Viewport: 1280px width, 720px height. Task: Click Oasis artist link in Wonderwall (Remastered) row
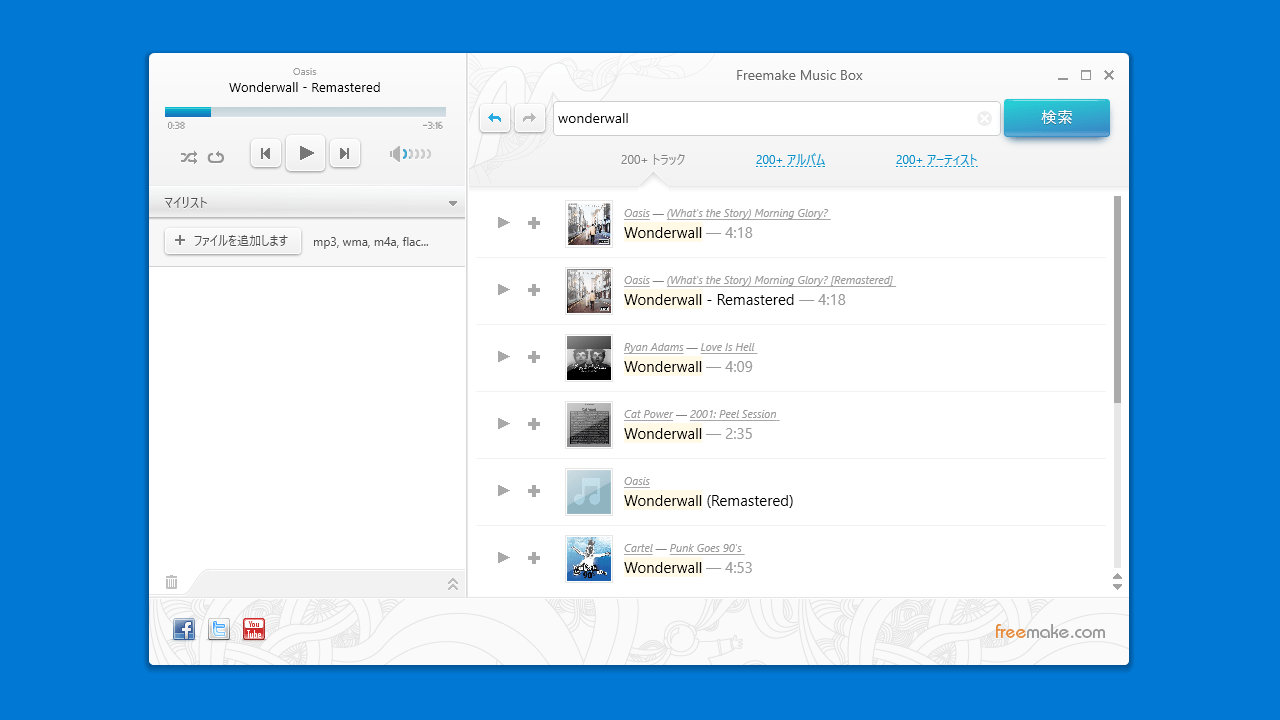(637, 481)
